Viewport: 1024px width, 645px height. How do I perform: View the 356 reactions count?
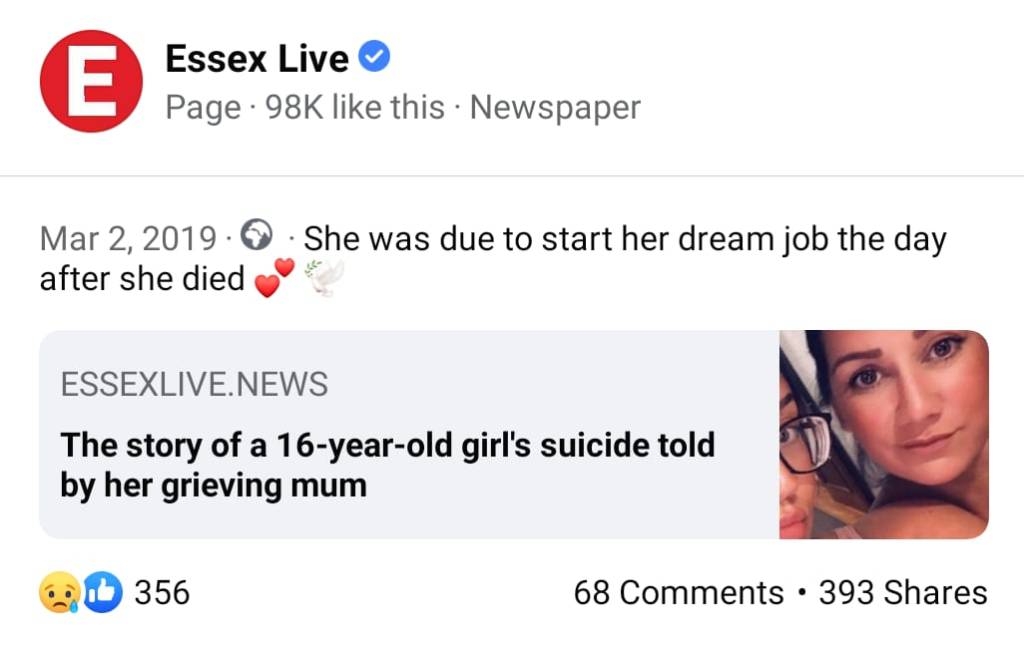point(162,593)
